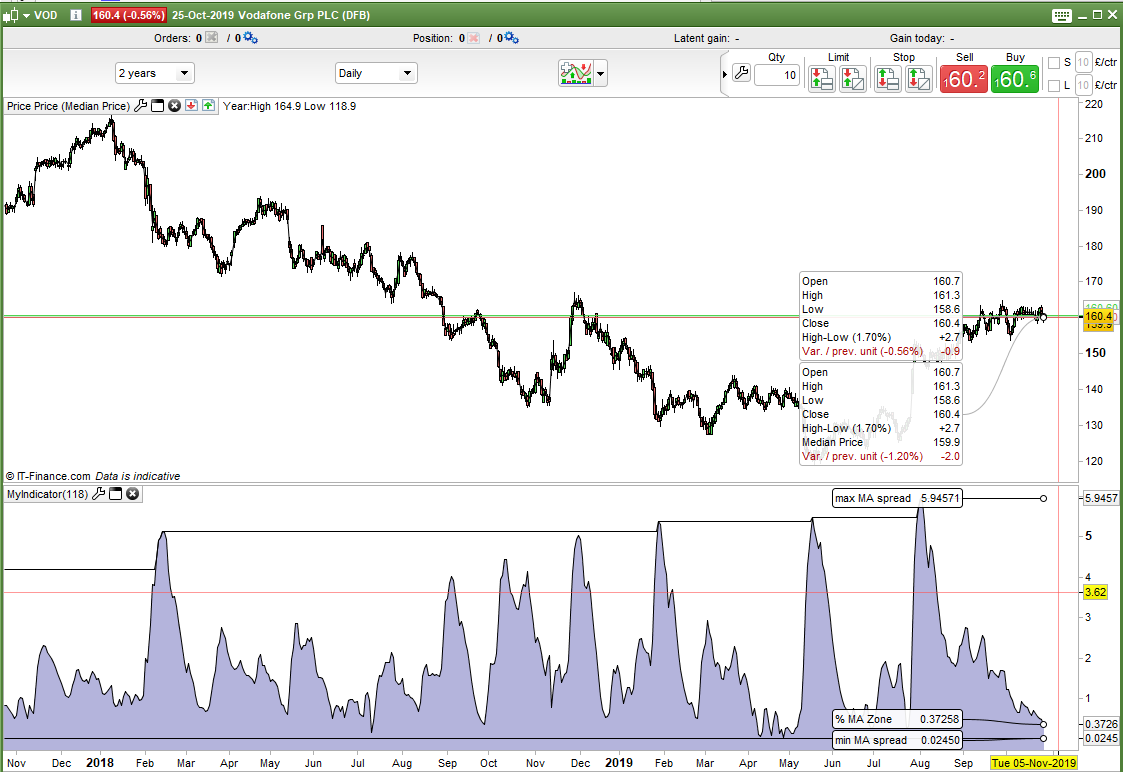1123x772 pixels.
Task: Click the Price (Median Price) label
Action: pyautogui.click(x=68, y=106)
